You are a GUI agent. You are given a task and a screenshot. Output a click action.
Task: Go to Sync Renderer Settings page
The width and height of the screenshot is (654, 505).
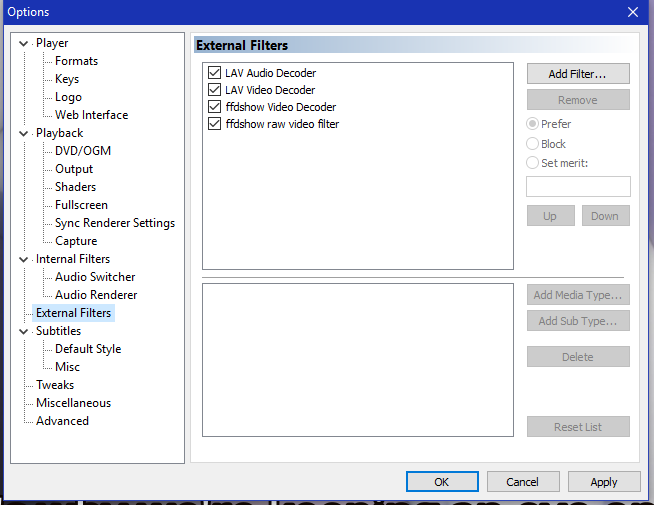click(114, 223)
